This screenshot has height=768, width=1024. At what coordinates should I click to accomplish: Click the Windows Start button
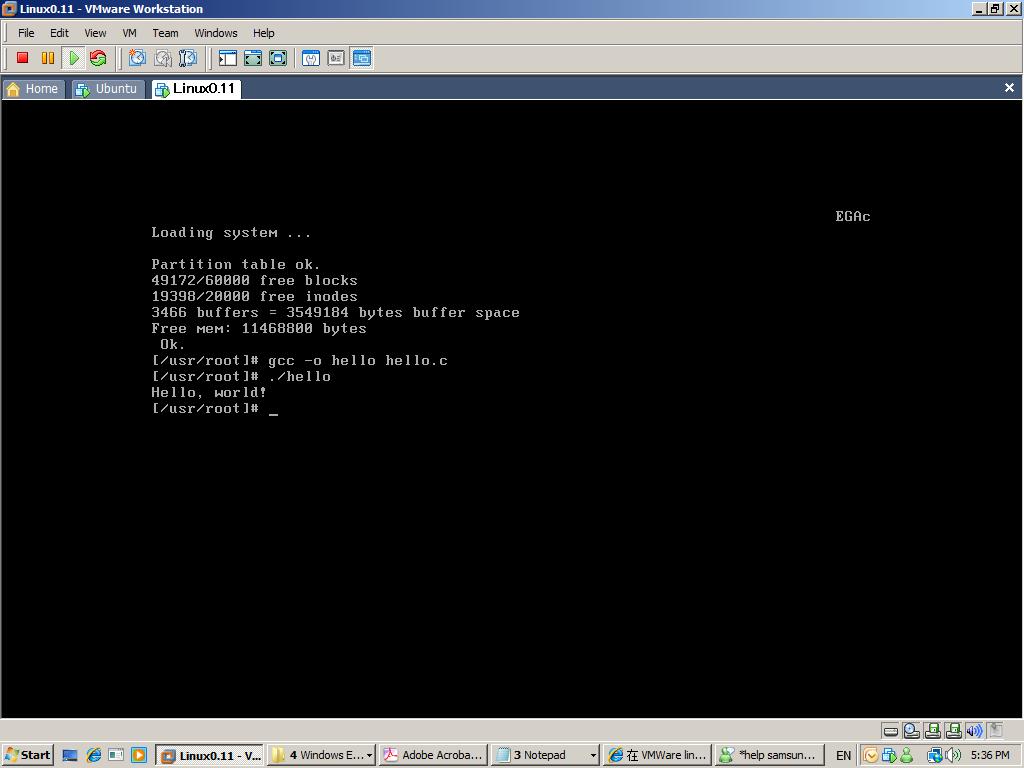coord(27,755)
